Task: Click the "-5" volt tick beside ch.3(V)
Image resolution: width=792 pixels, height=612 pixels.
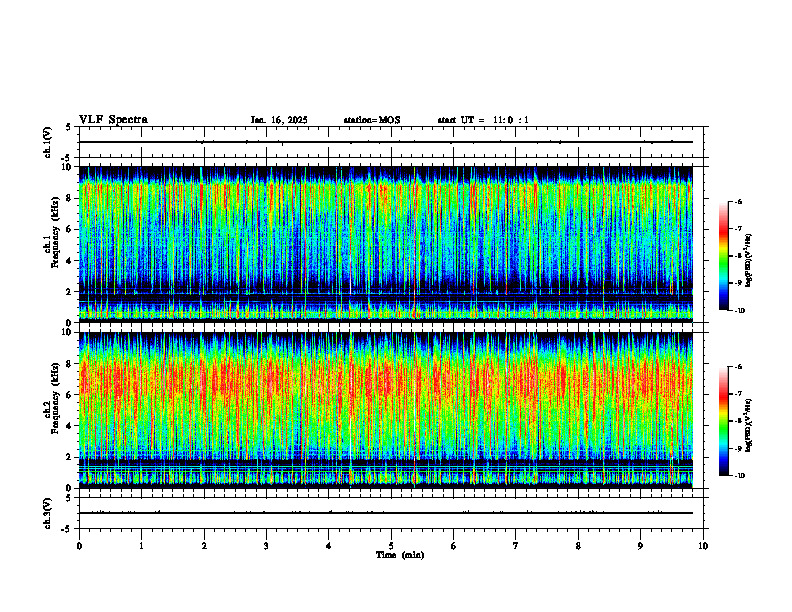Action: tap(68, 529)
